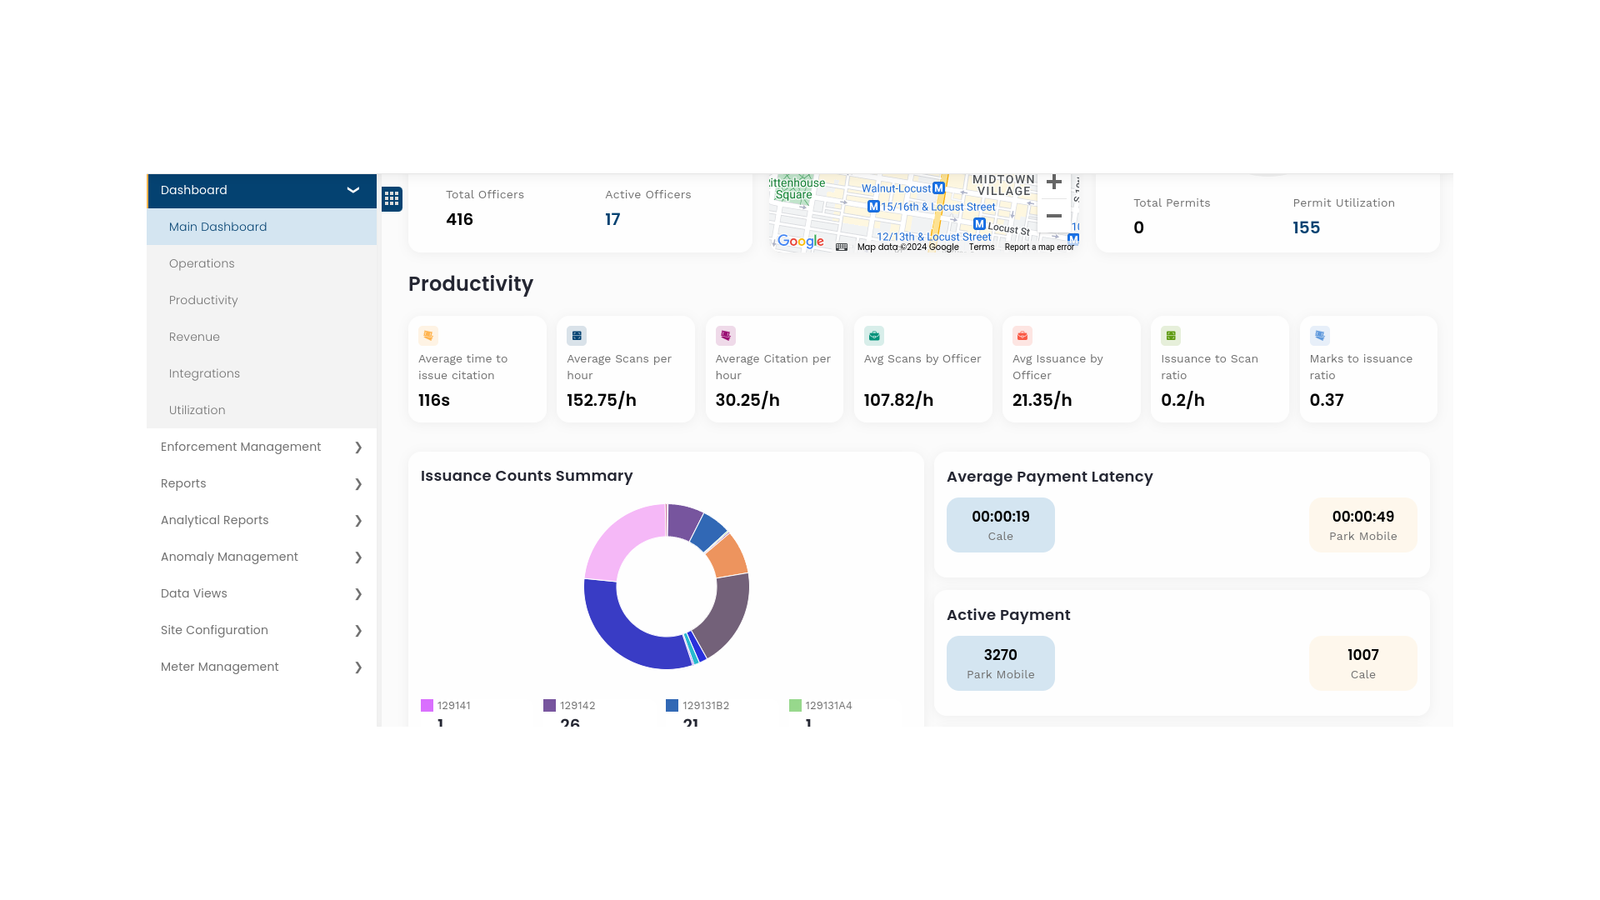1600x900 pixels.
Task: Click the Marks to issuance ratio icon
Action: coord(1320,336)
